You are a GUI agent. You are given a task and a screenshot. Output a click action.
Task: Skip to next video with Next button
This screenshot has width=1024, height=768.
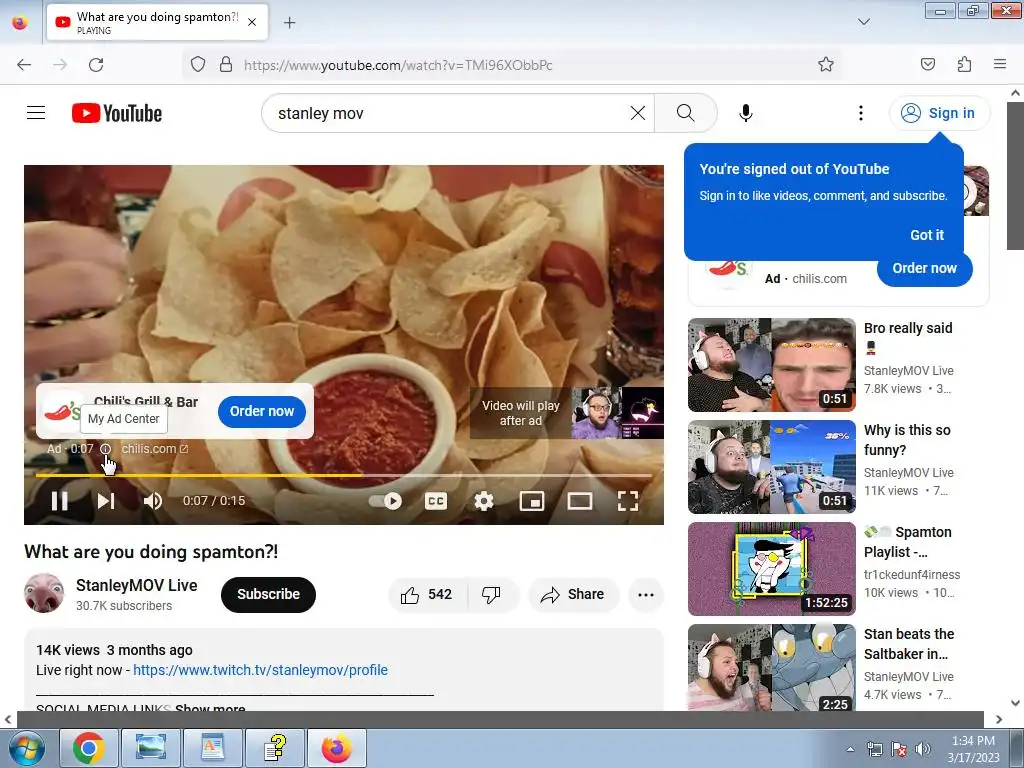106,501
